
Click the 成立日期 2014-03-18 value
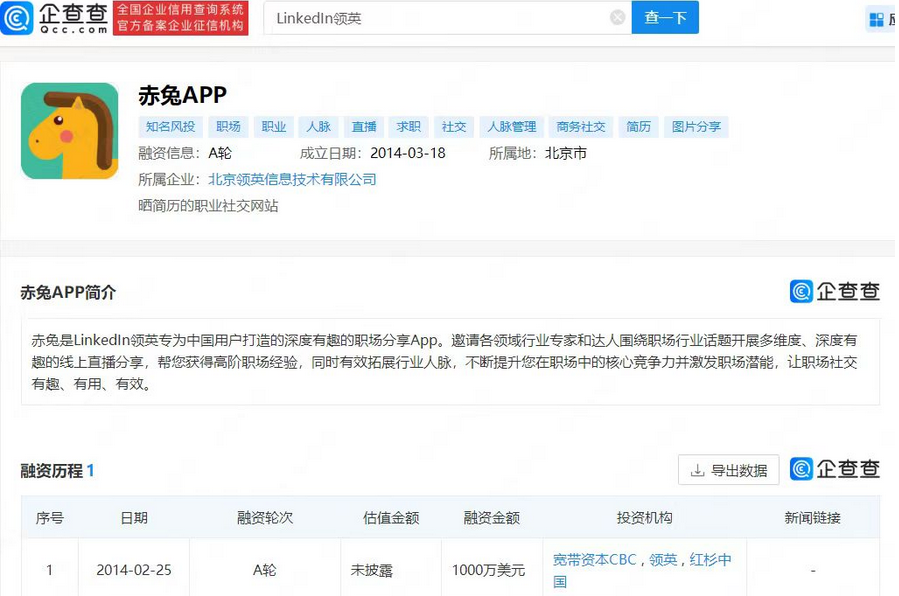click(408, 153)
